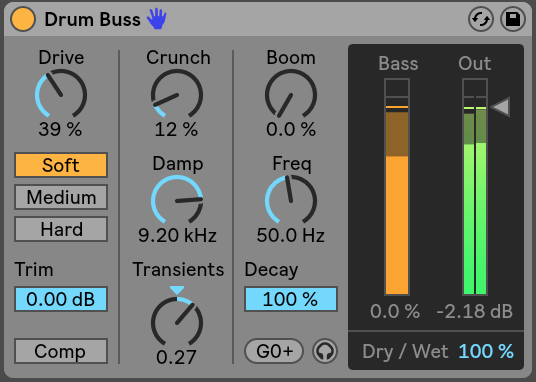Click the Bass 0.0 % readout

coord(395,311)
